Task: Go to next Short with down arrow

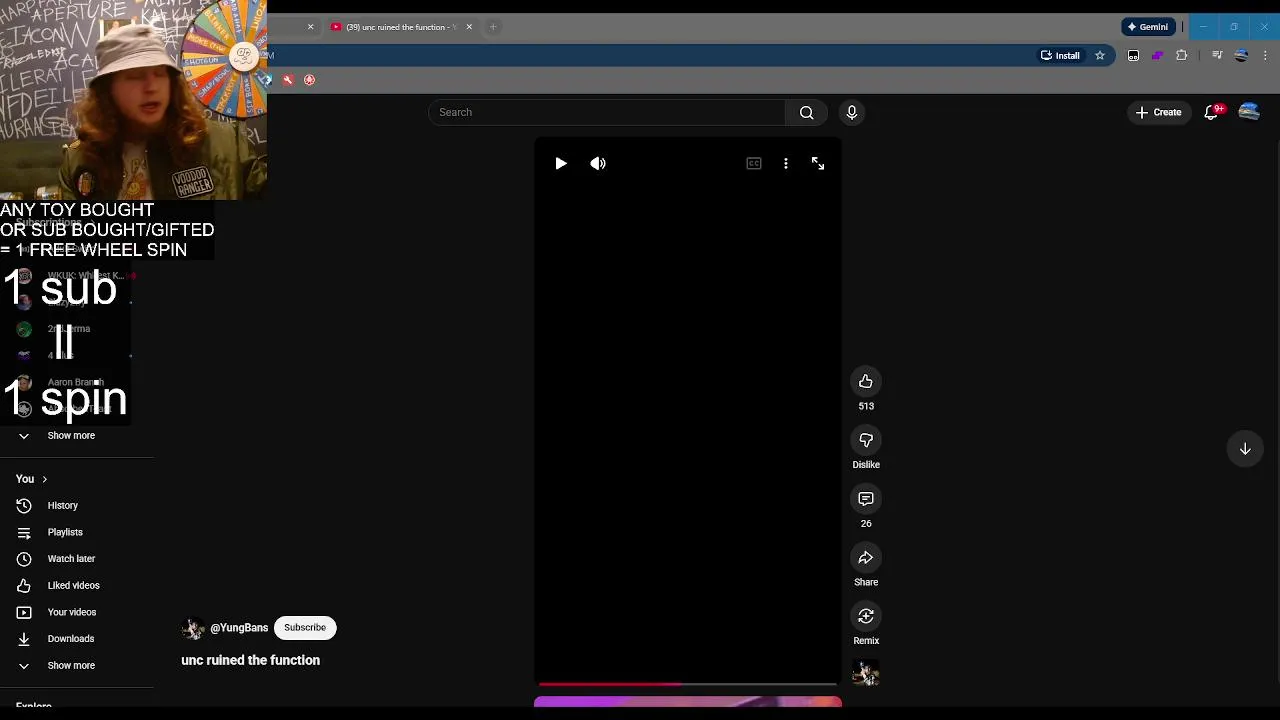Action: pos(1245,449)
